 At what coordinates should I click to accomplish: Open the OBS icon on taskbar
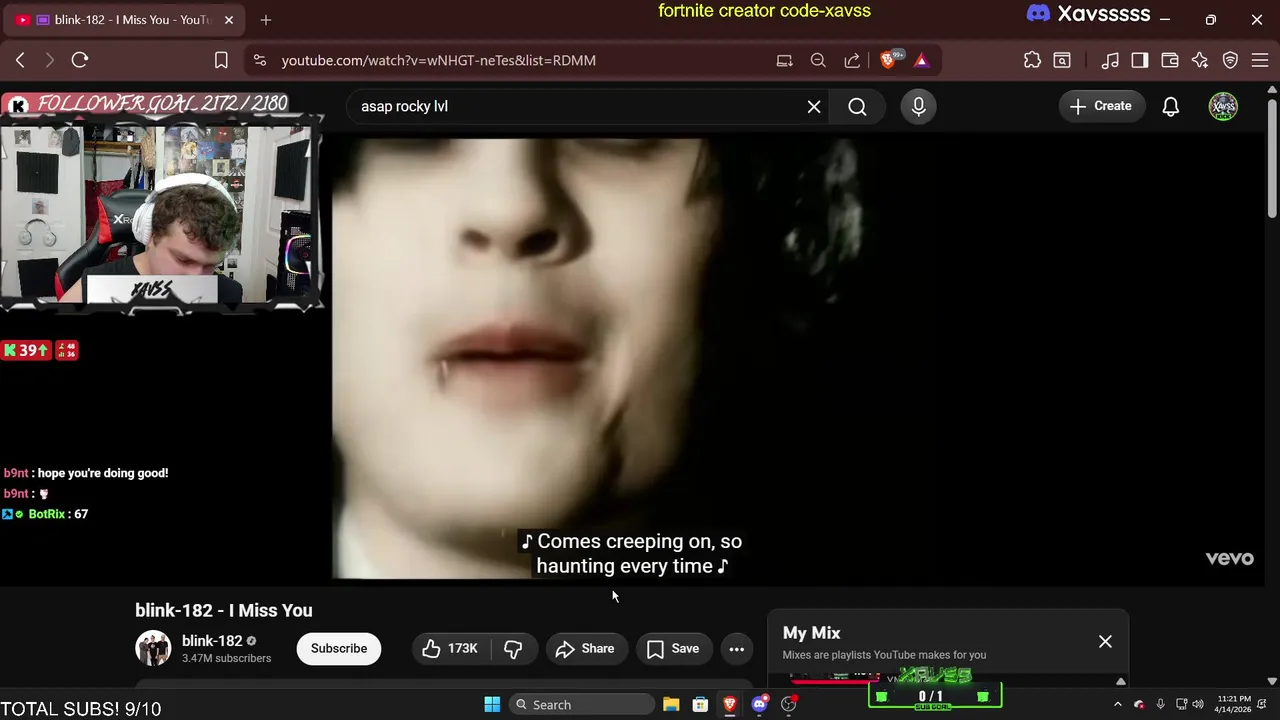[x=789, y=704]
